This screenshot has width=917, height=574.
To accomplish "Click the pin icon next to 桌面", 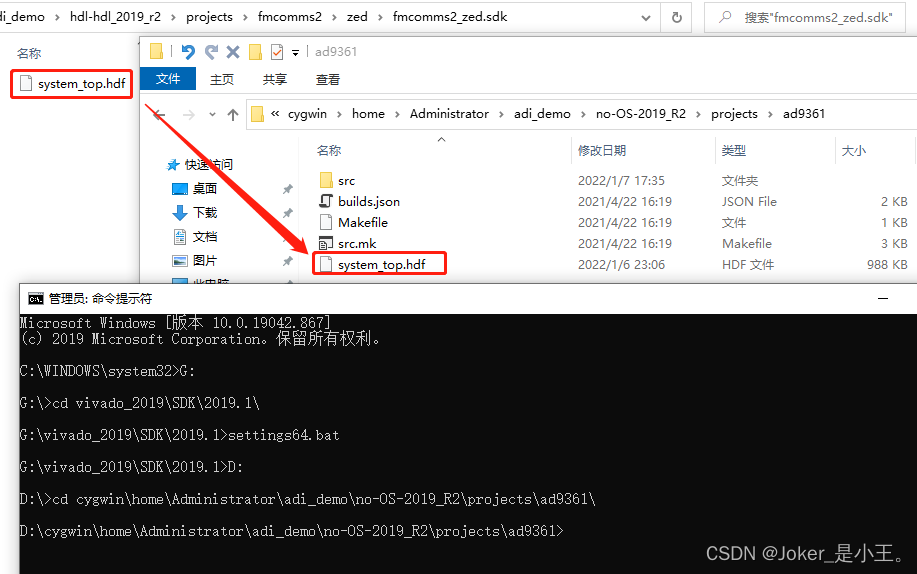I will tap(288, 189).
